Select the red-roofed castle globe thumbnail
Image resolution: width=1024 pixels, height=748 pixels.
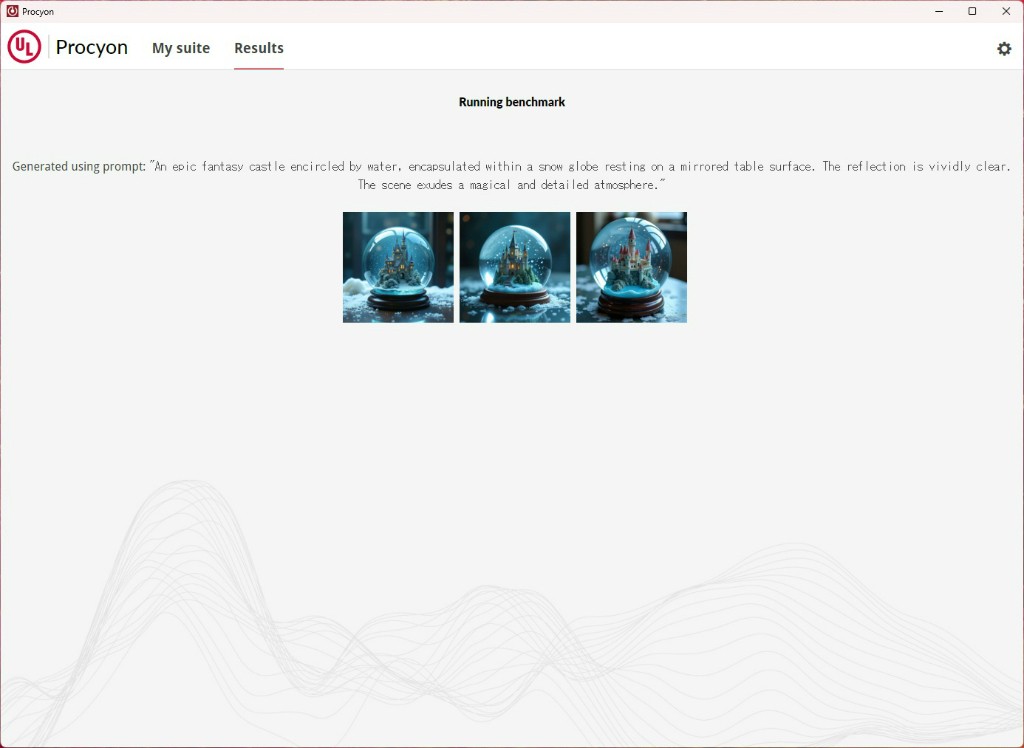(631, 267)
